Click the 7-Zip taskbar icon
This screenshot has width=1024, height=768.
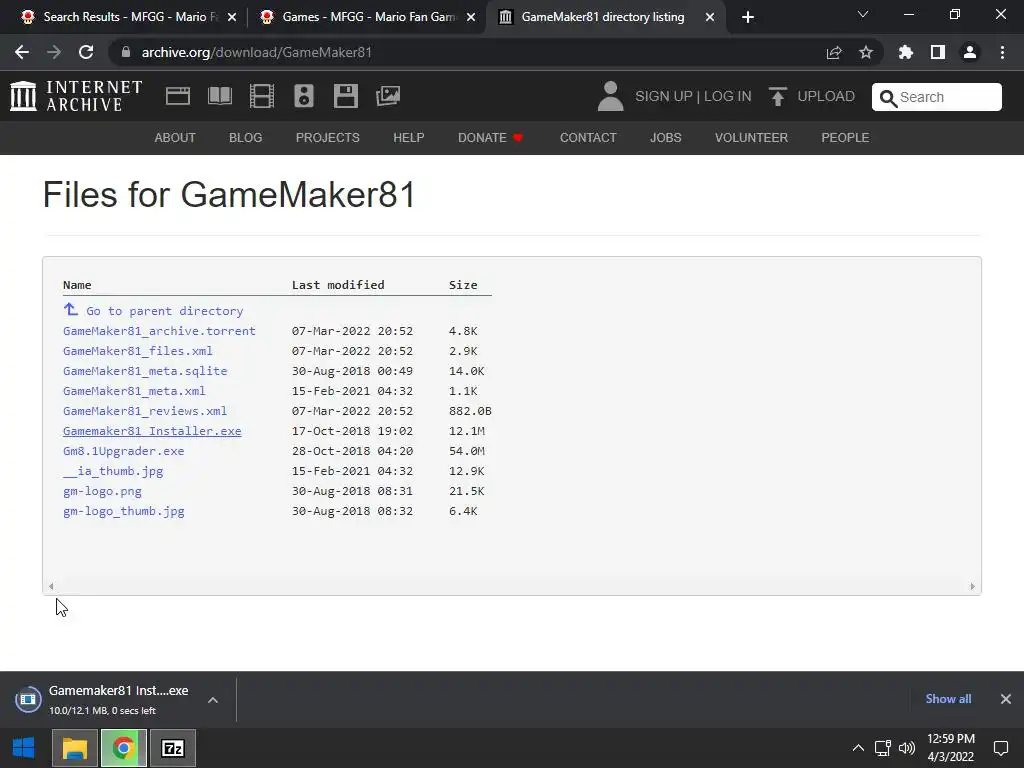[173, 748]
